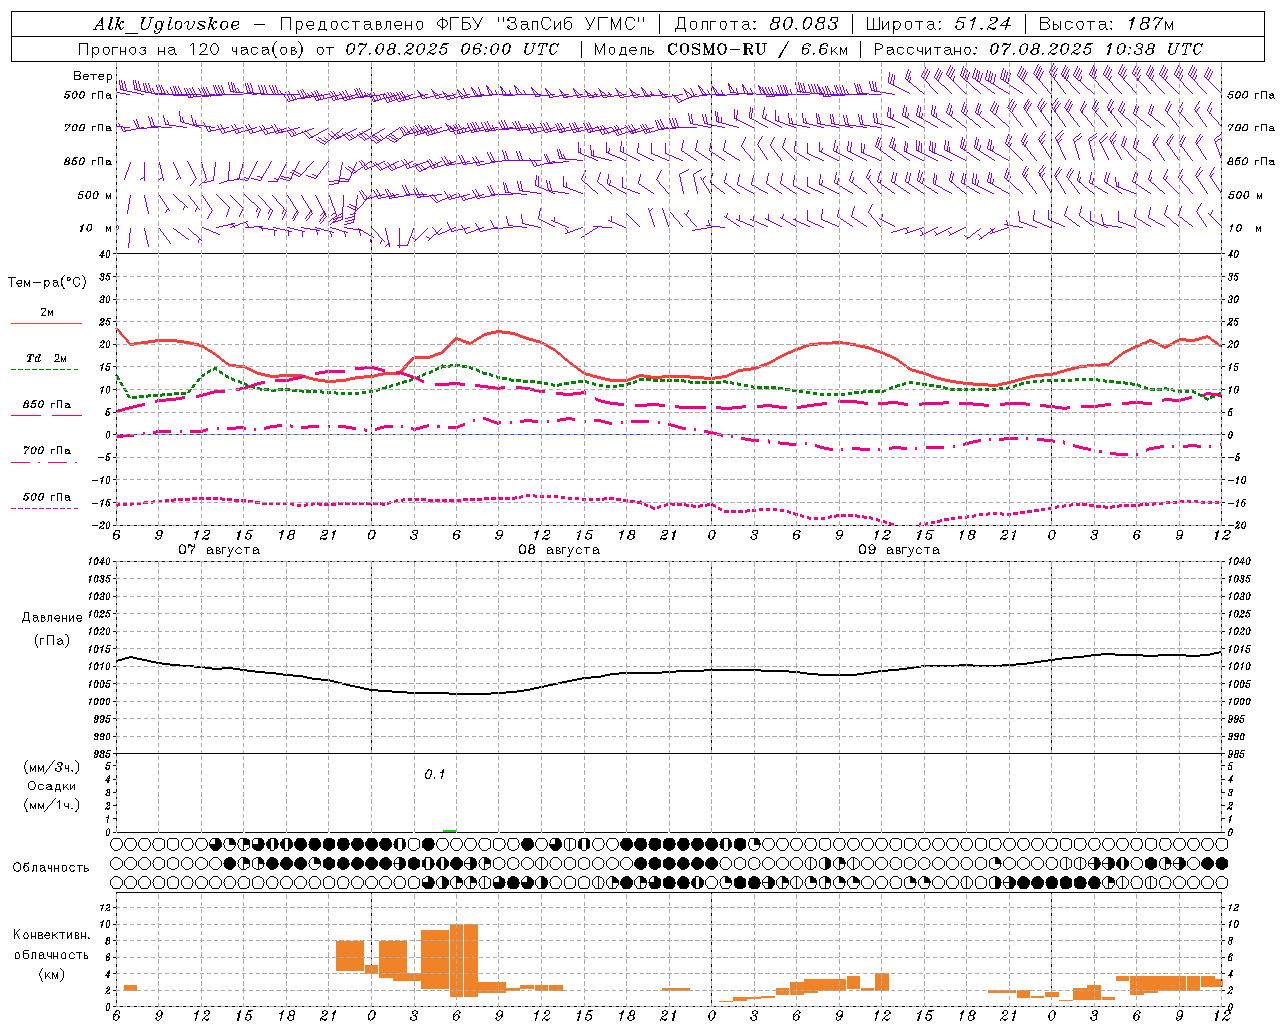
Task: Click the (мм/3ч.) precipitation unit label
Action: (52, 767)
